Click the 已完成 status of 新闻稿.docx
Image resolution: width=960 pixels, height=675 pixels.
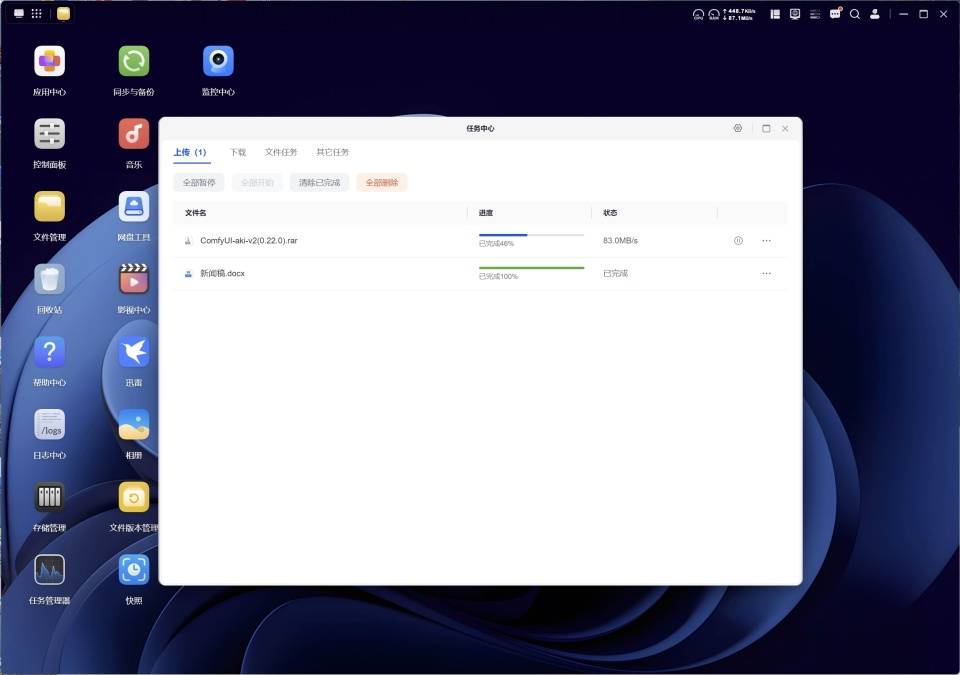[615, 273]
